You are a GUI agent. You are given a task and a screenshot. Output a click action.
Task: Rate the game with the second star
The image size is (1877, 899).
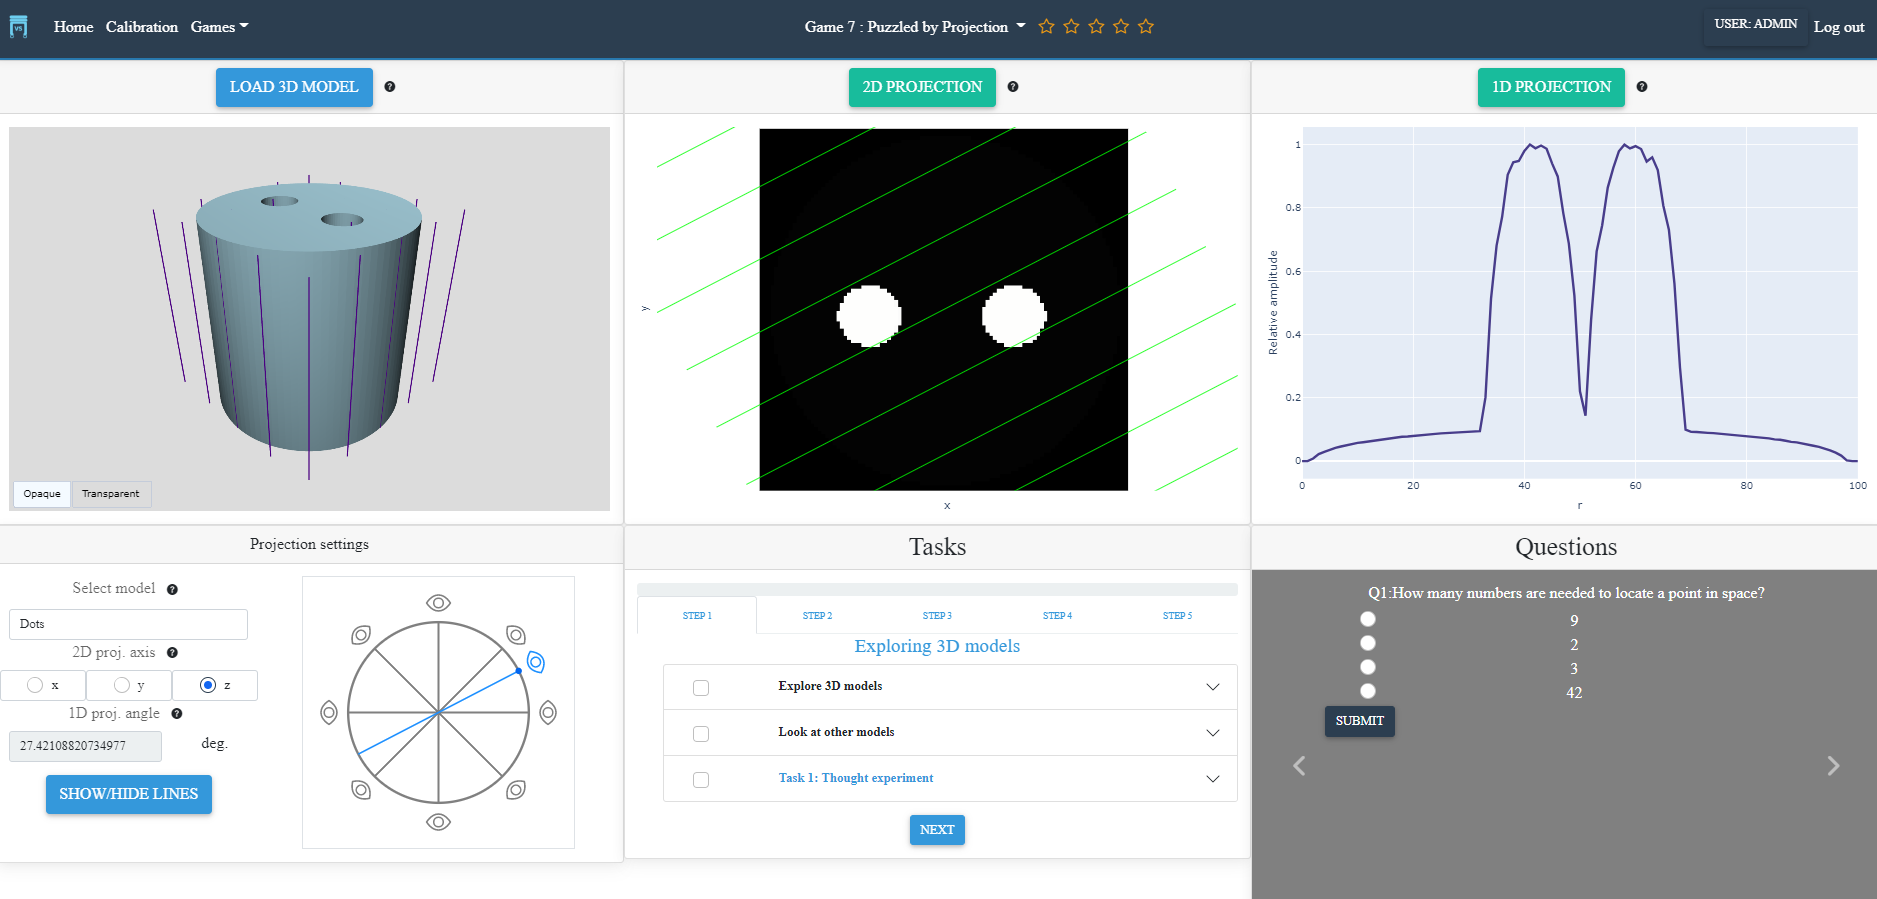1071,27
